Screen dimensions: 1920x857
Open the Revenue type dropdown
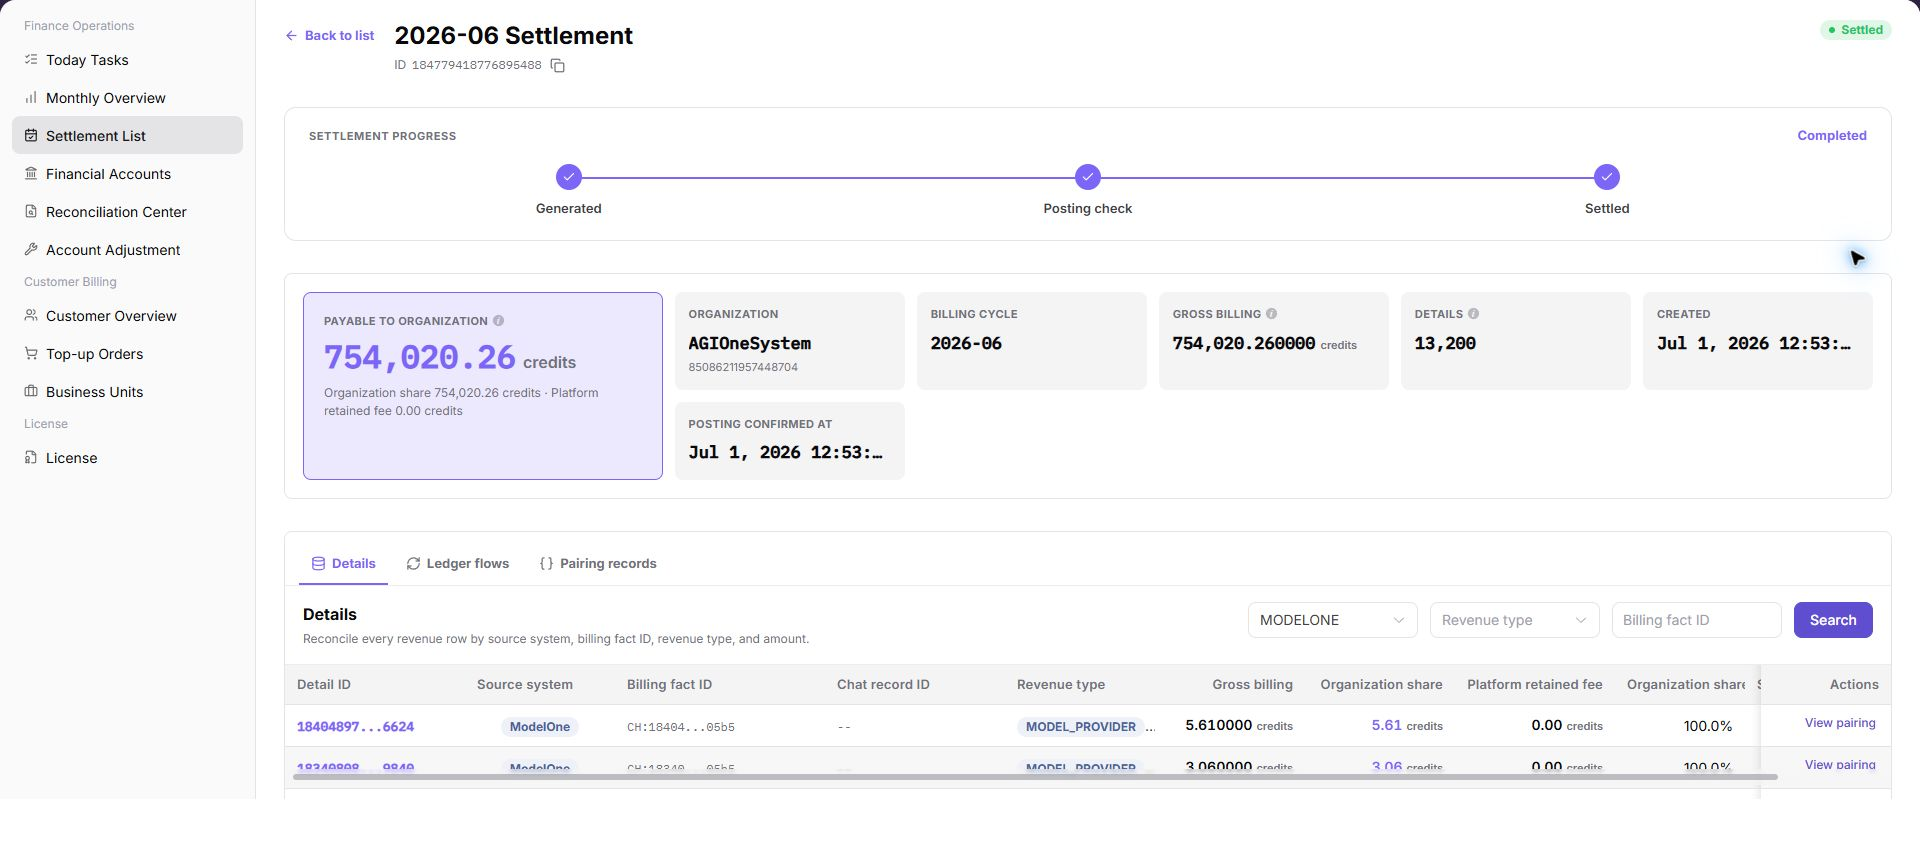coord(1514,620)
